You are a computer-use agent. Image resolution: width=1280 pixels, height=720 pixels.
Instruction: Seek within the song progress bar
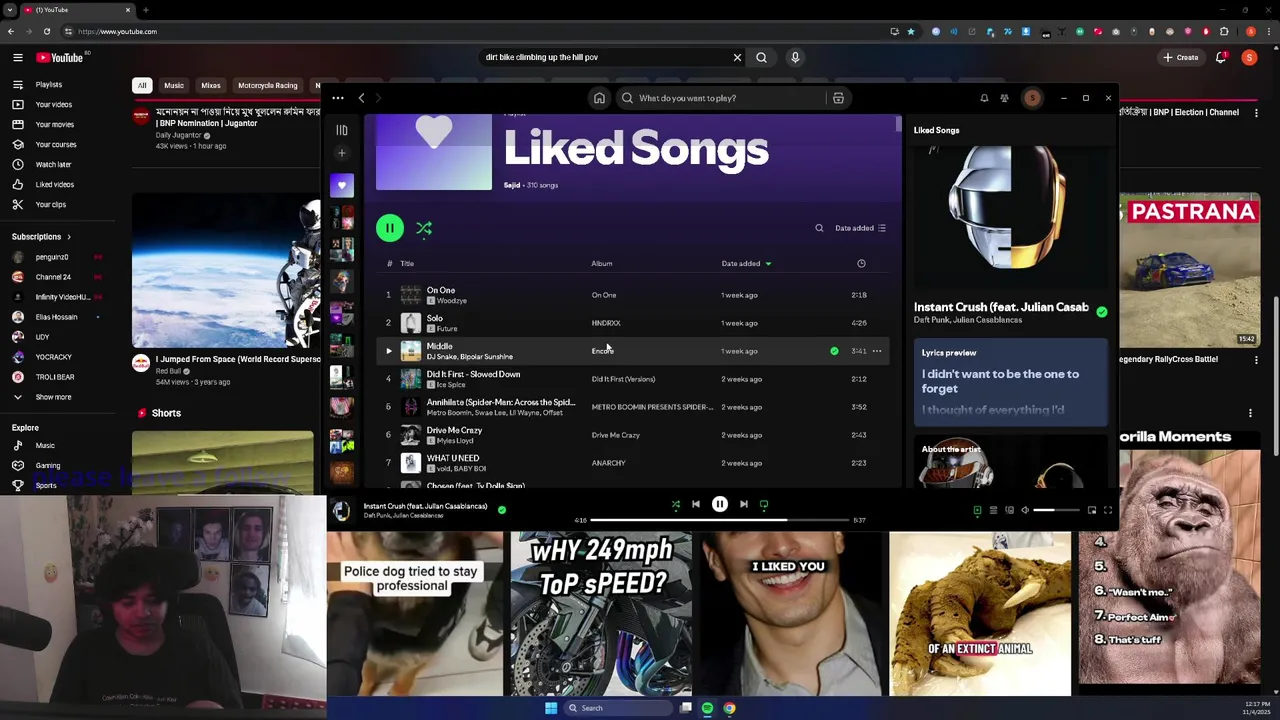click(x=719, y=520)
